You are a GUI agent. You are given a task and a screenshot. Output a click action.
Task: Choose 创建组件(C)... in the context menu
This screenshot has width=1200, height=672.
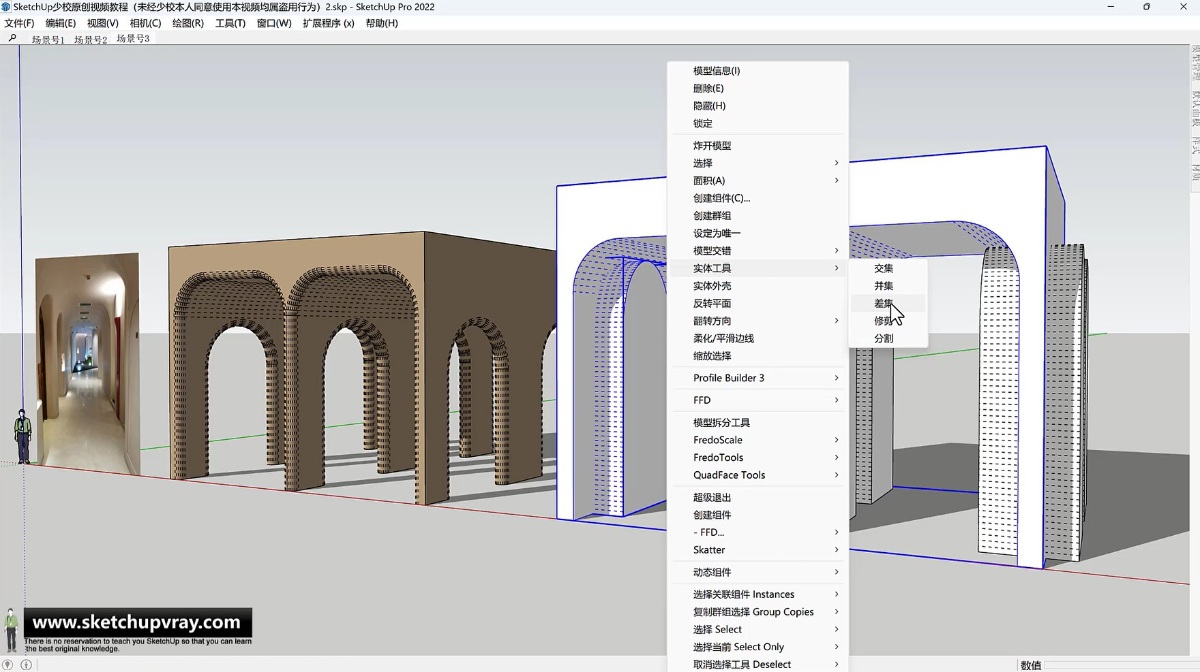point(757,198)
